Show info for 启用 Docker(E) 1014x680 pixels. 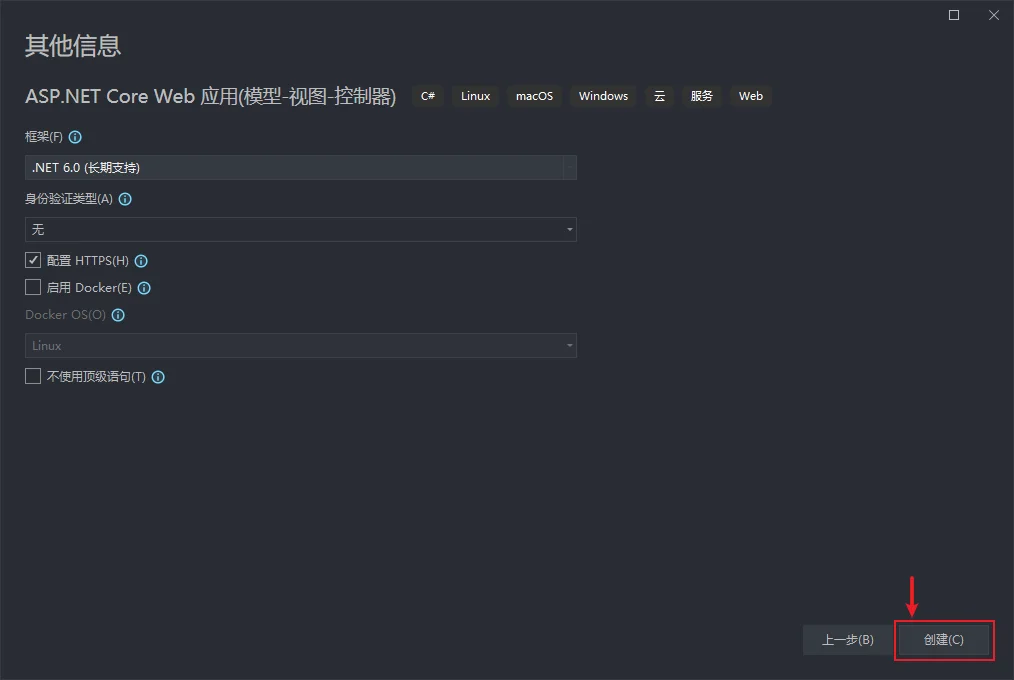pyautogui.click(x=144, y=288)
